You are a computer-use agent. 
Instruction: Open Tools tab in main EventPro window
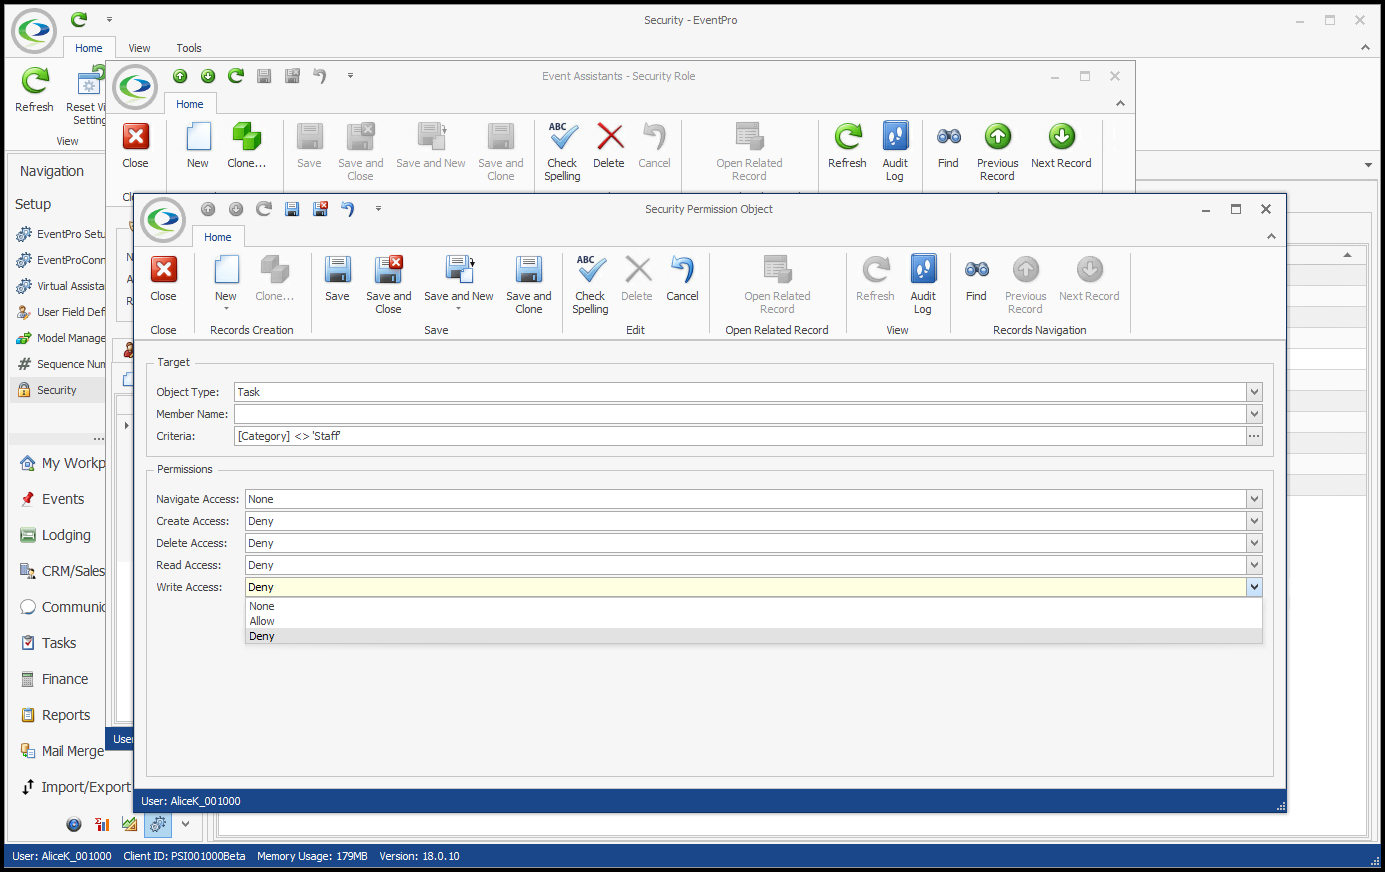(189, 48)
